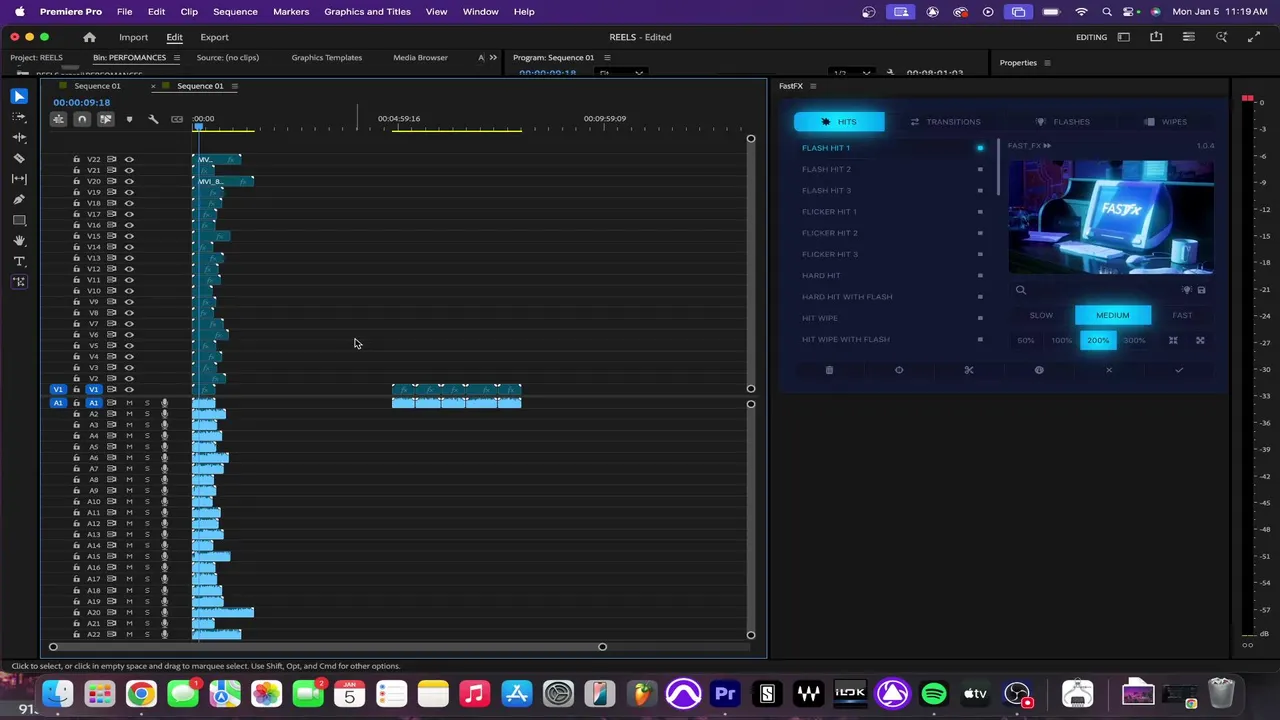This screenshot has height=720, width=1280.
Task: Select the Ripple Edit tool
Action: [19, 137]
